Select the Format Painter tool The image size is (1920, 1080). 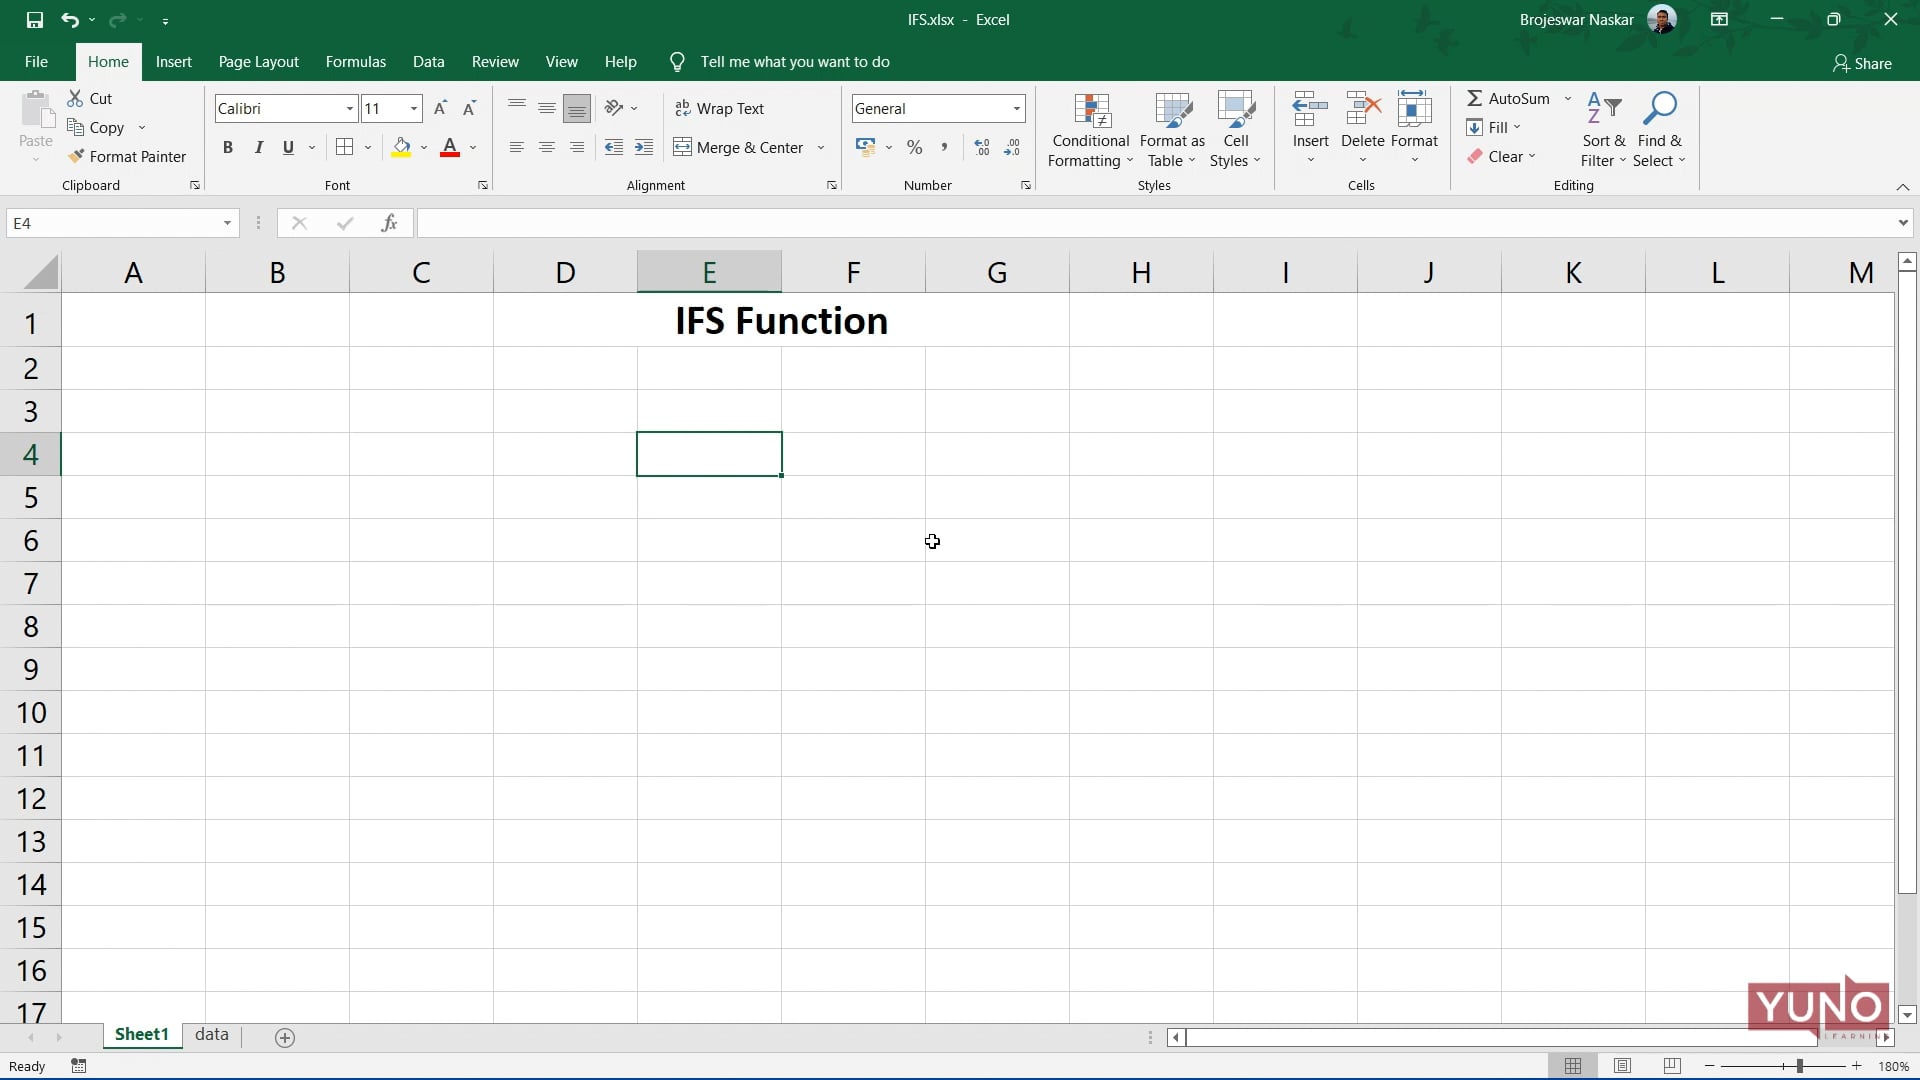click(128, 156)
